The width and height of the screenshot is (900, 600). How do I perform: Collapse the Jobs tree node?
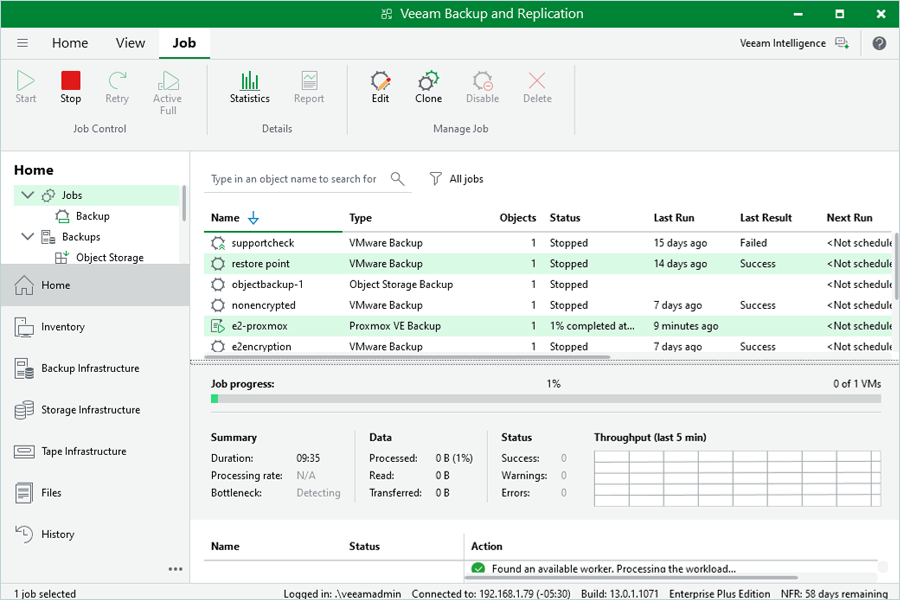27,196
